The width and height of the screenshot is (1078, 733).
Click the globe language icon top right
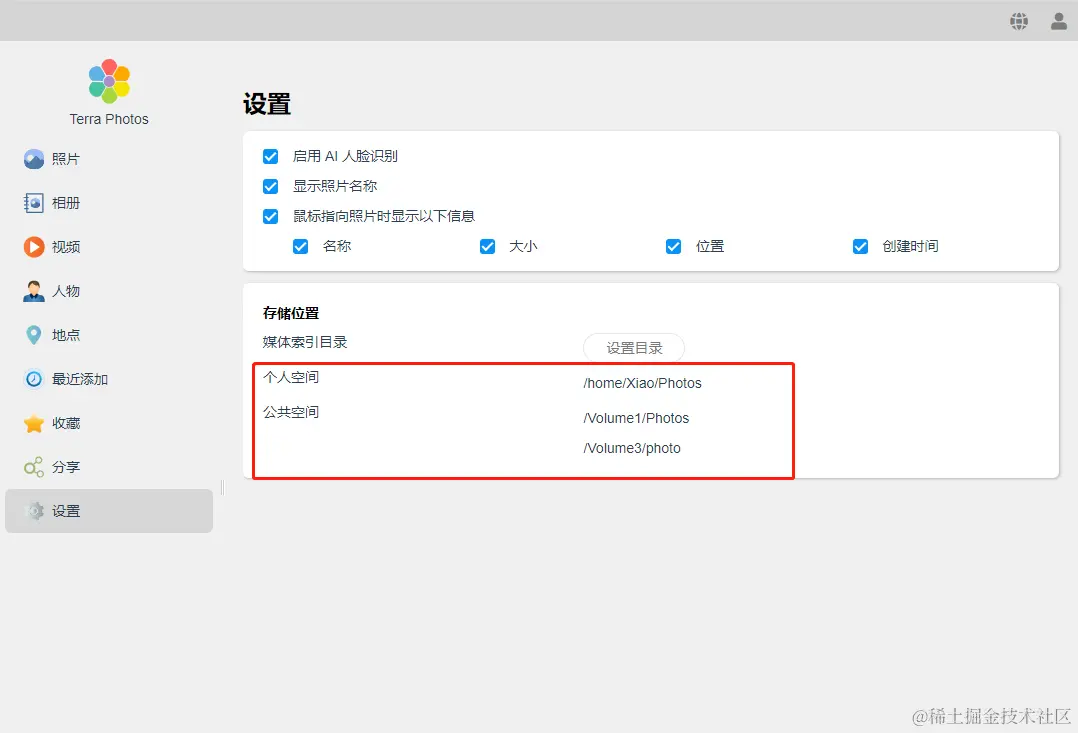point(1019,20)
